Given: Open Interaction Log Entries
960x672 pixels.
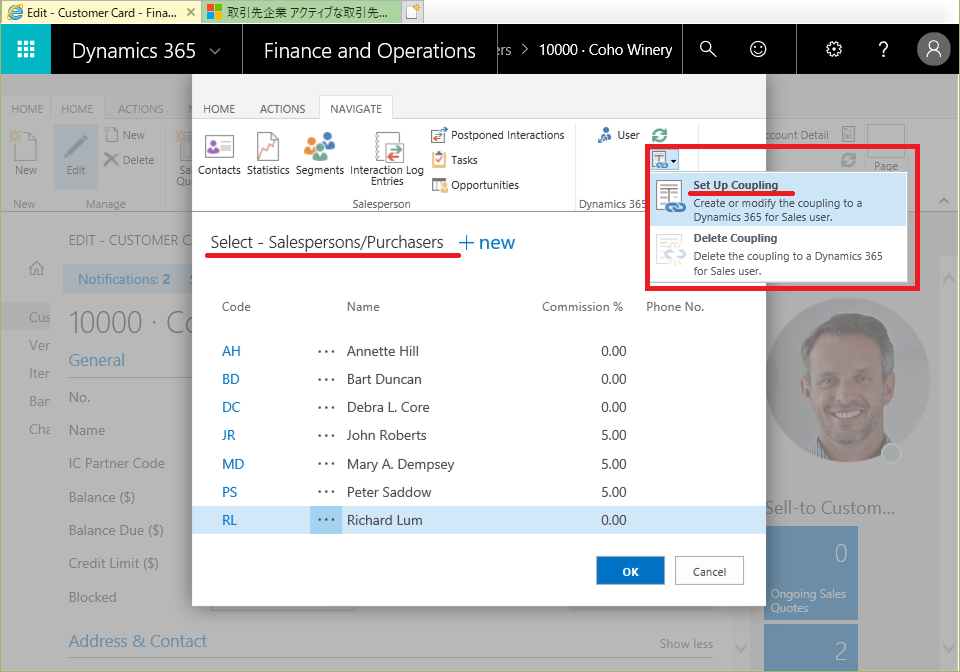Looking at the screenshot, I should 387,159.
